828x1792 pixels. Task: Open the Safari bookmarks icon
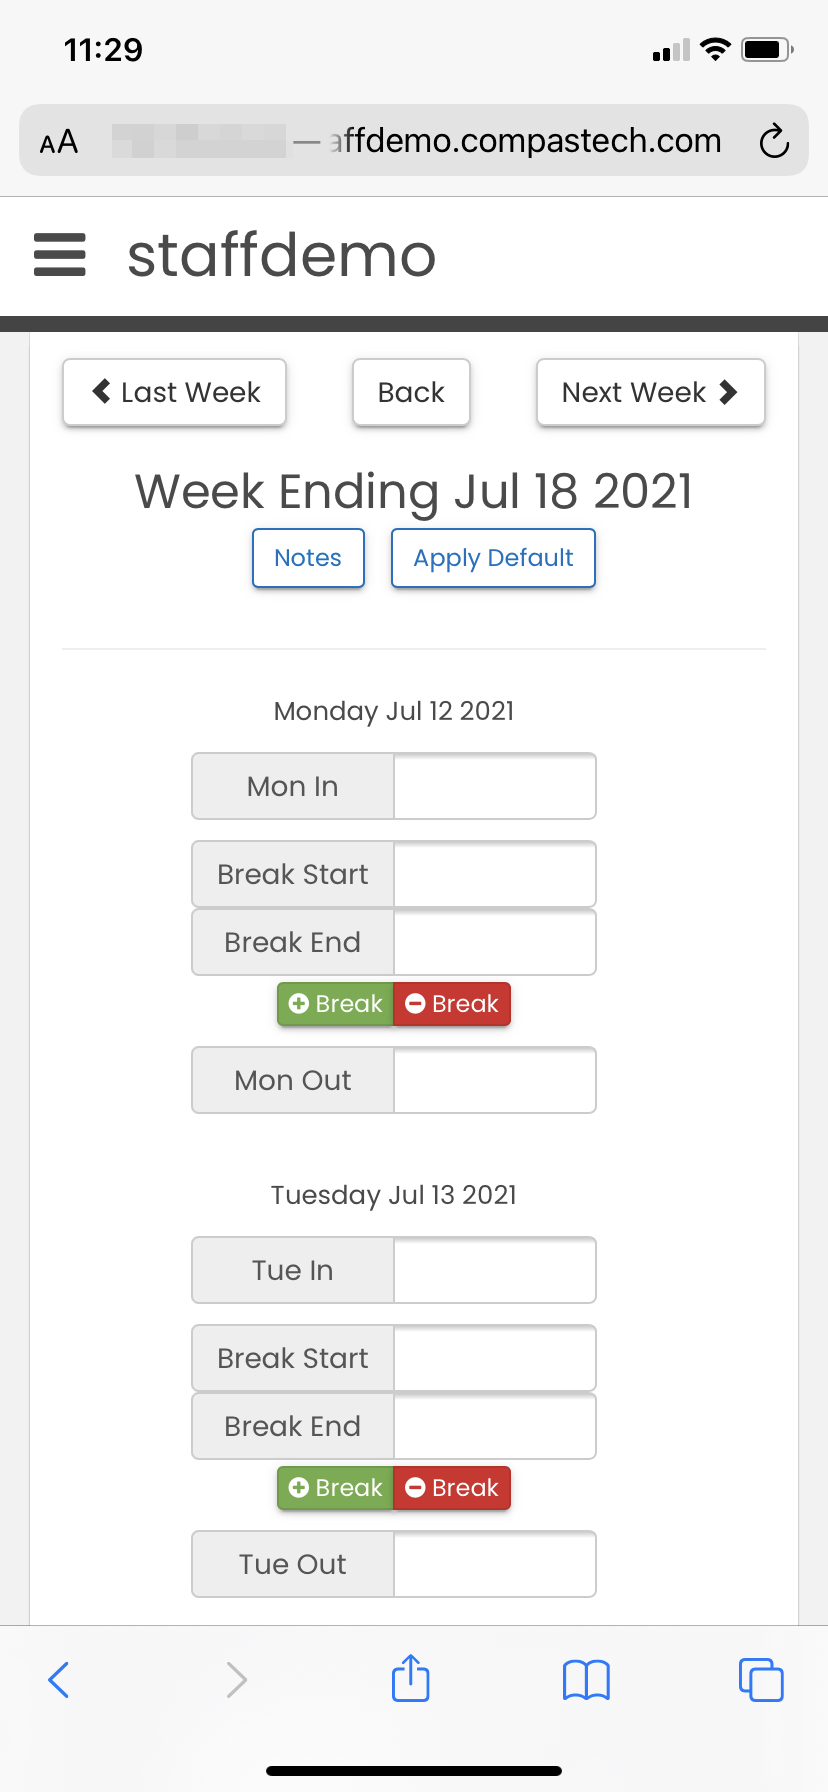[x=586, y=1679]
